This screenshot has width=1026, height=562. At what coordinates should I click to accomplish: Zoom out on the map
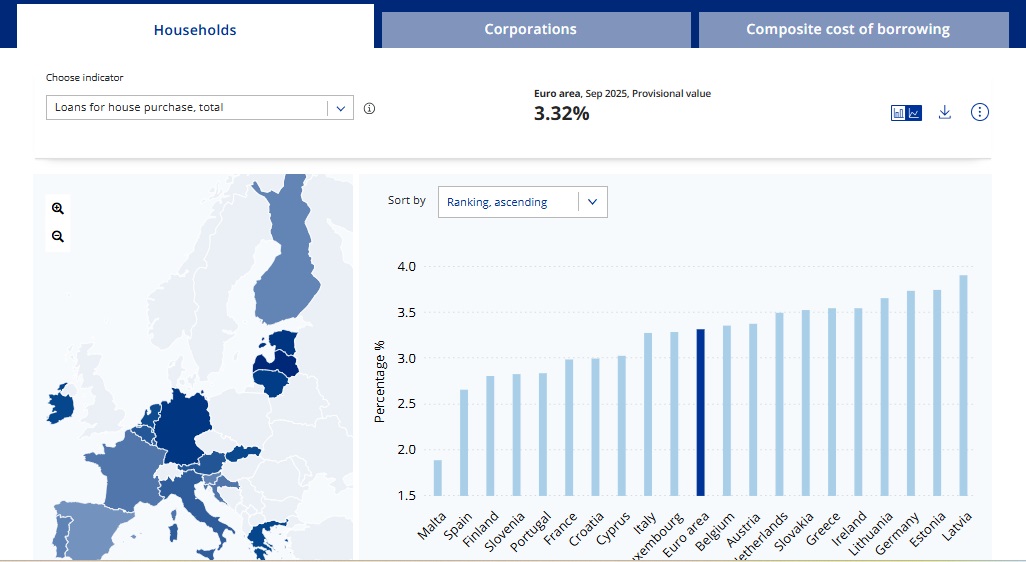point(58,237)
